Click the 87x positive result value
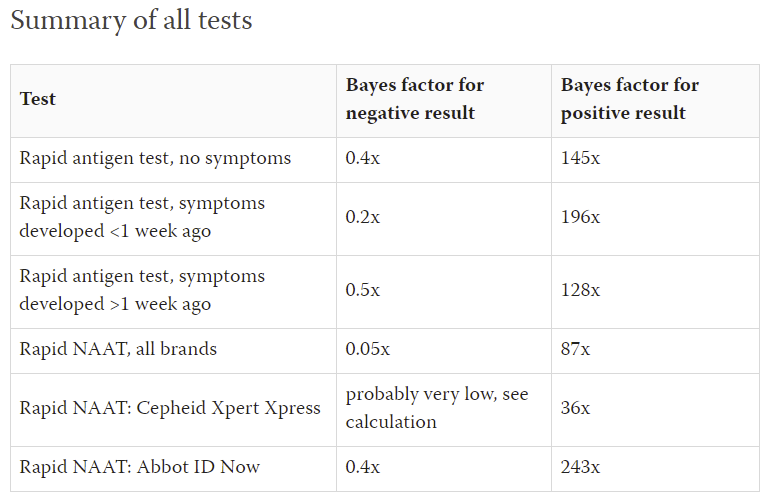Viewport: 763px width, 501px height. point(576,349)
